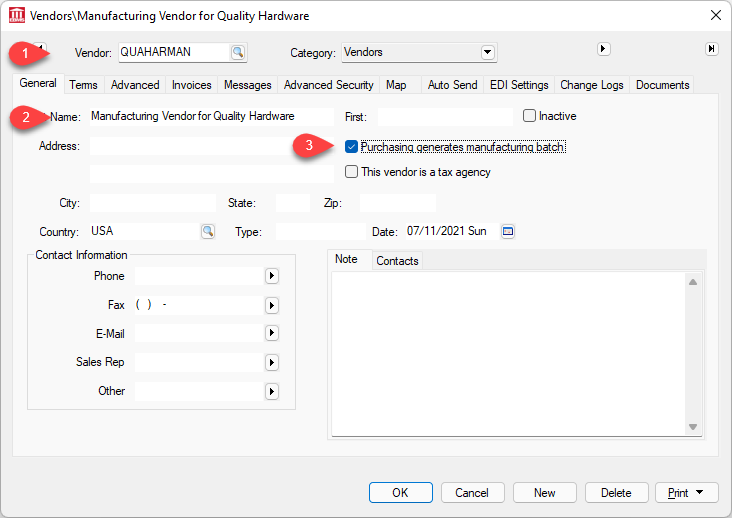The width and height of the screenshot is (732, 518).
Task: Click the Date field 07/11/2021
Action: (451, 231)
